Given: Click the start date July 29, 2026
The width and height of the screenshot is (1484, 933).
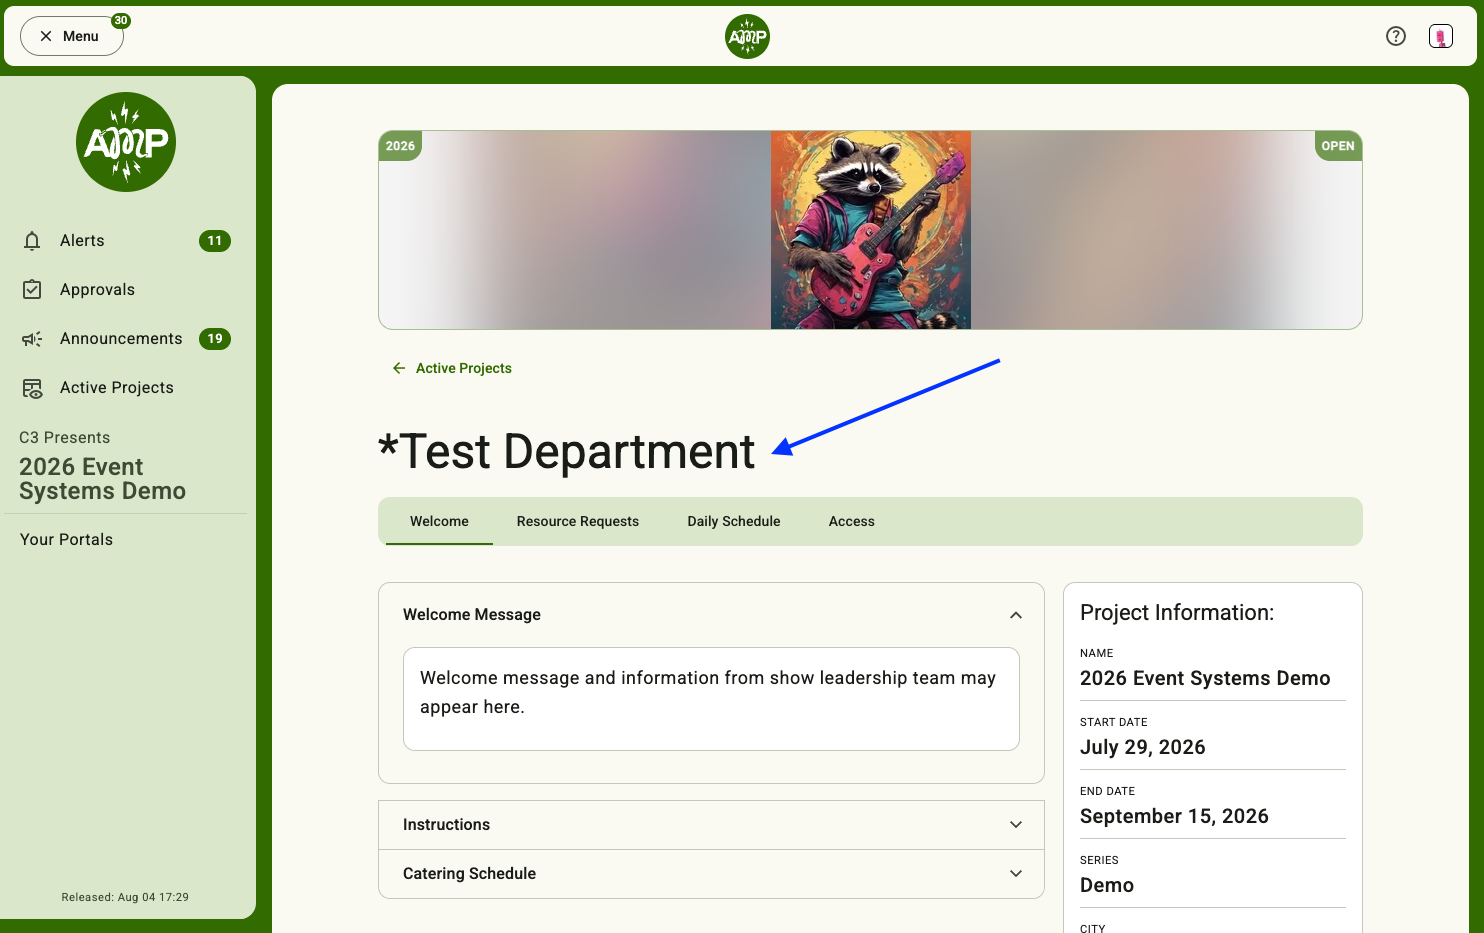Looking at the screenshot, I should point(1143,748).
